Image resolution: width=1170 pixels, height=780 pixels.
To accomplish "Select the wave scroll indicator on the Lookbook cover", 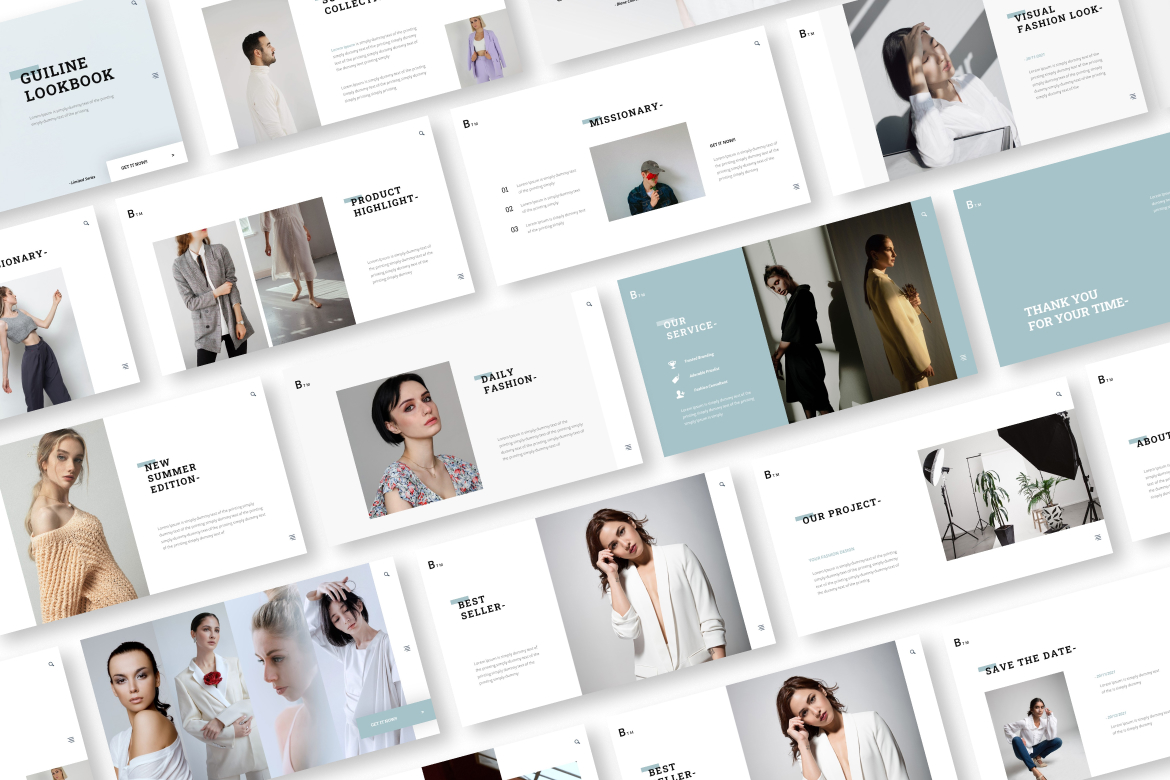I will (x=155, y=76).
